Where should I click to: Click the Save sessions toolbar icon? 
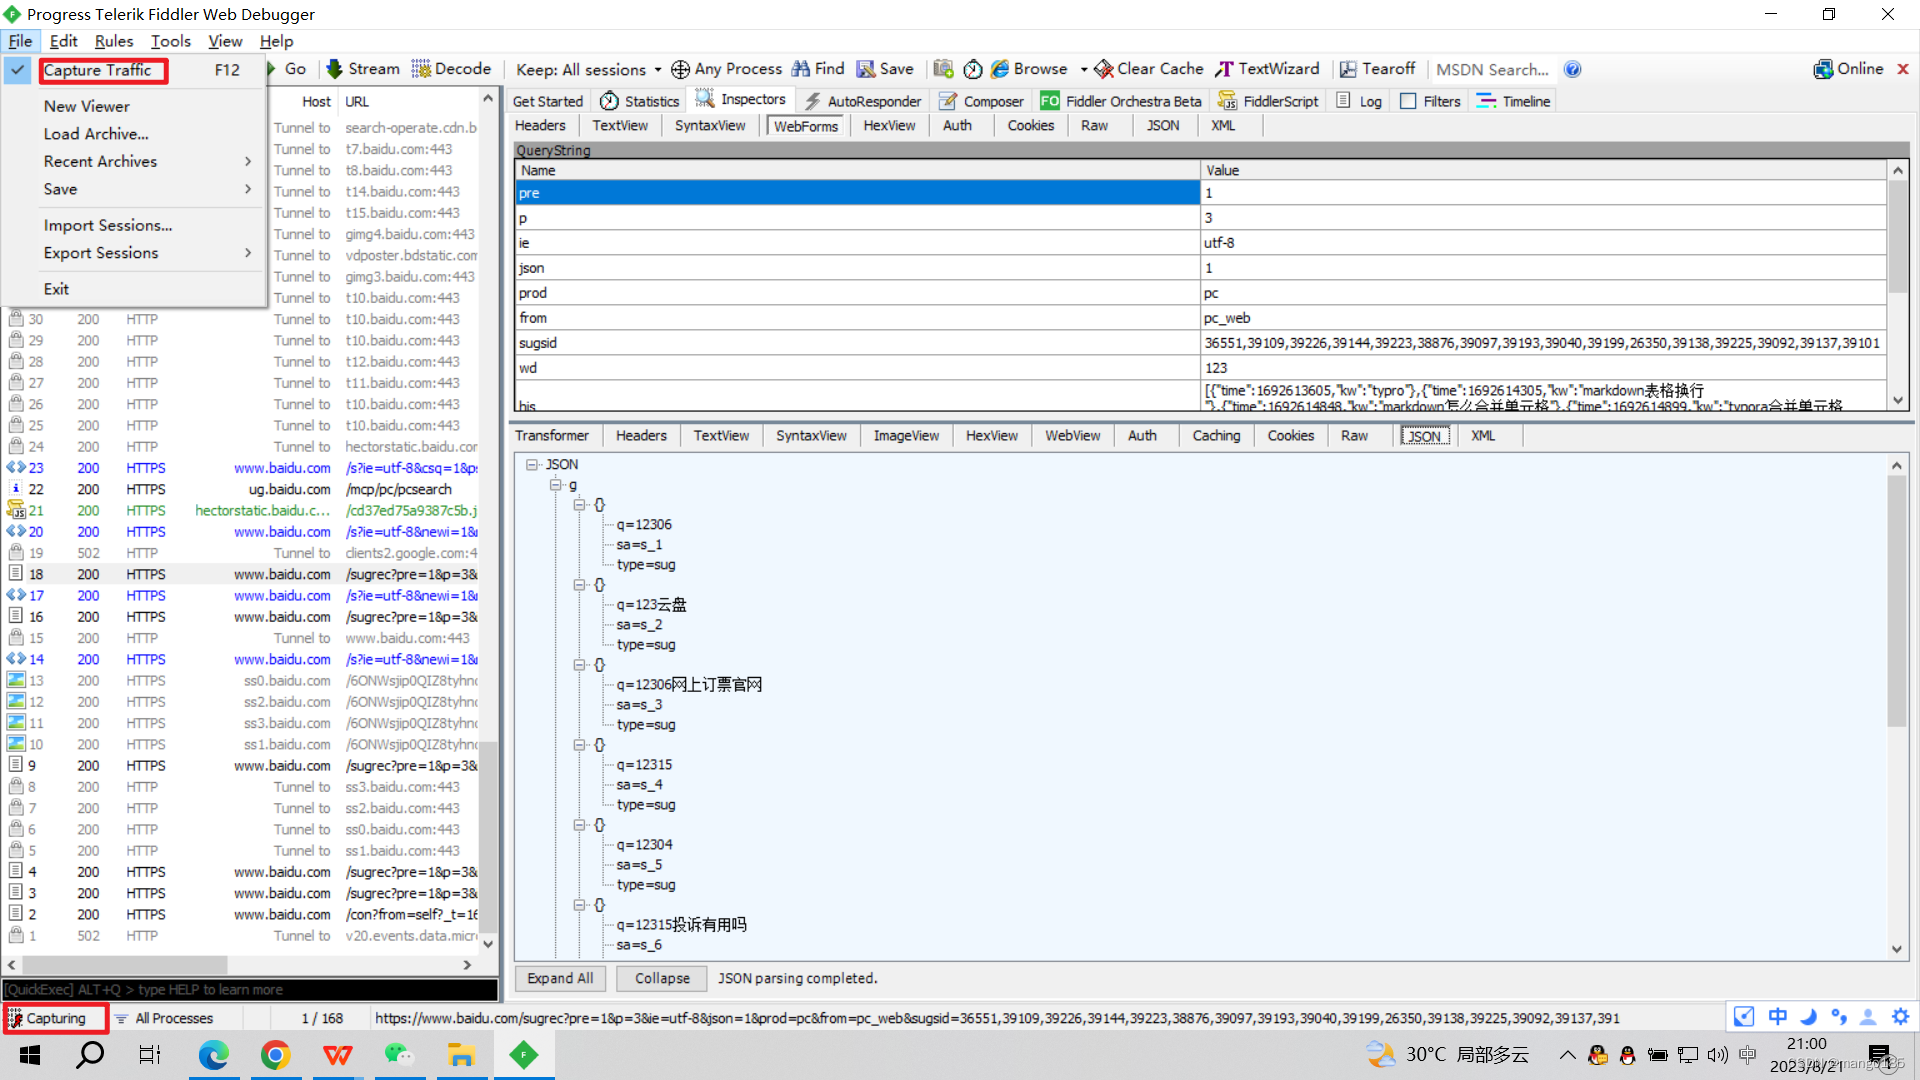[x=866, y=69]
